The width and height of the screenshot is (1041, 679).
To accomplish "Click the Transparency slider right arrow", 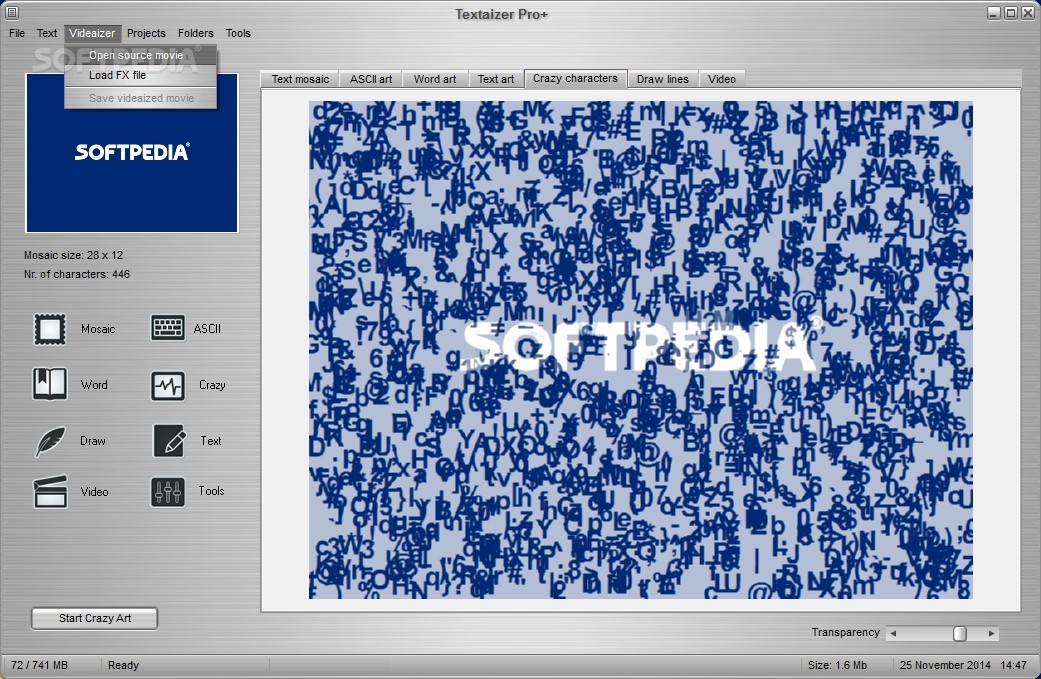I will pos(991,634).
